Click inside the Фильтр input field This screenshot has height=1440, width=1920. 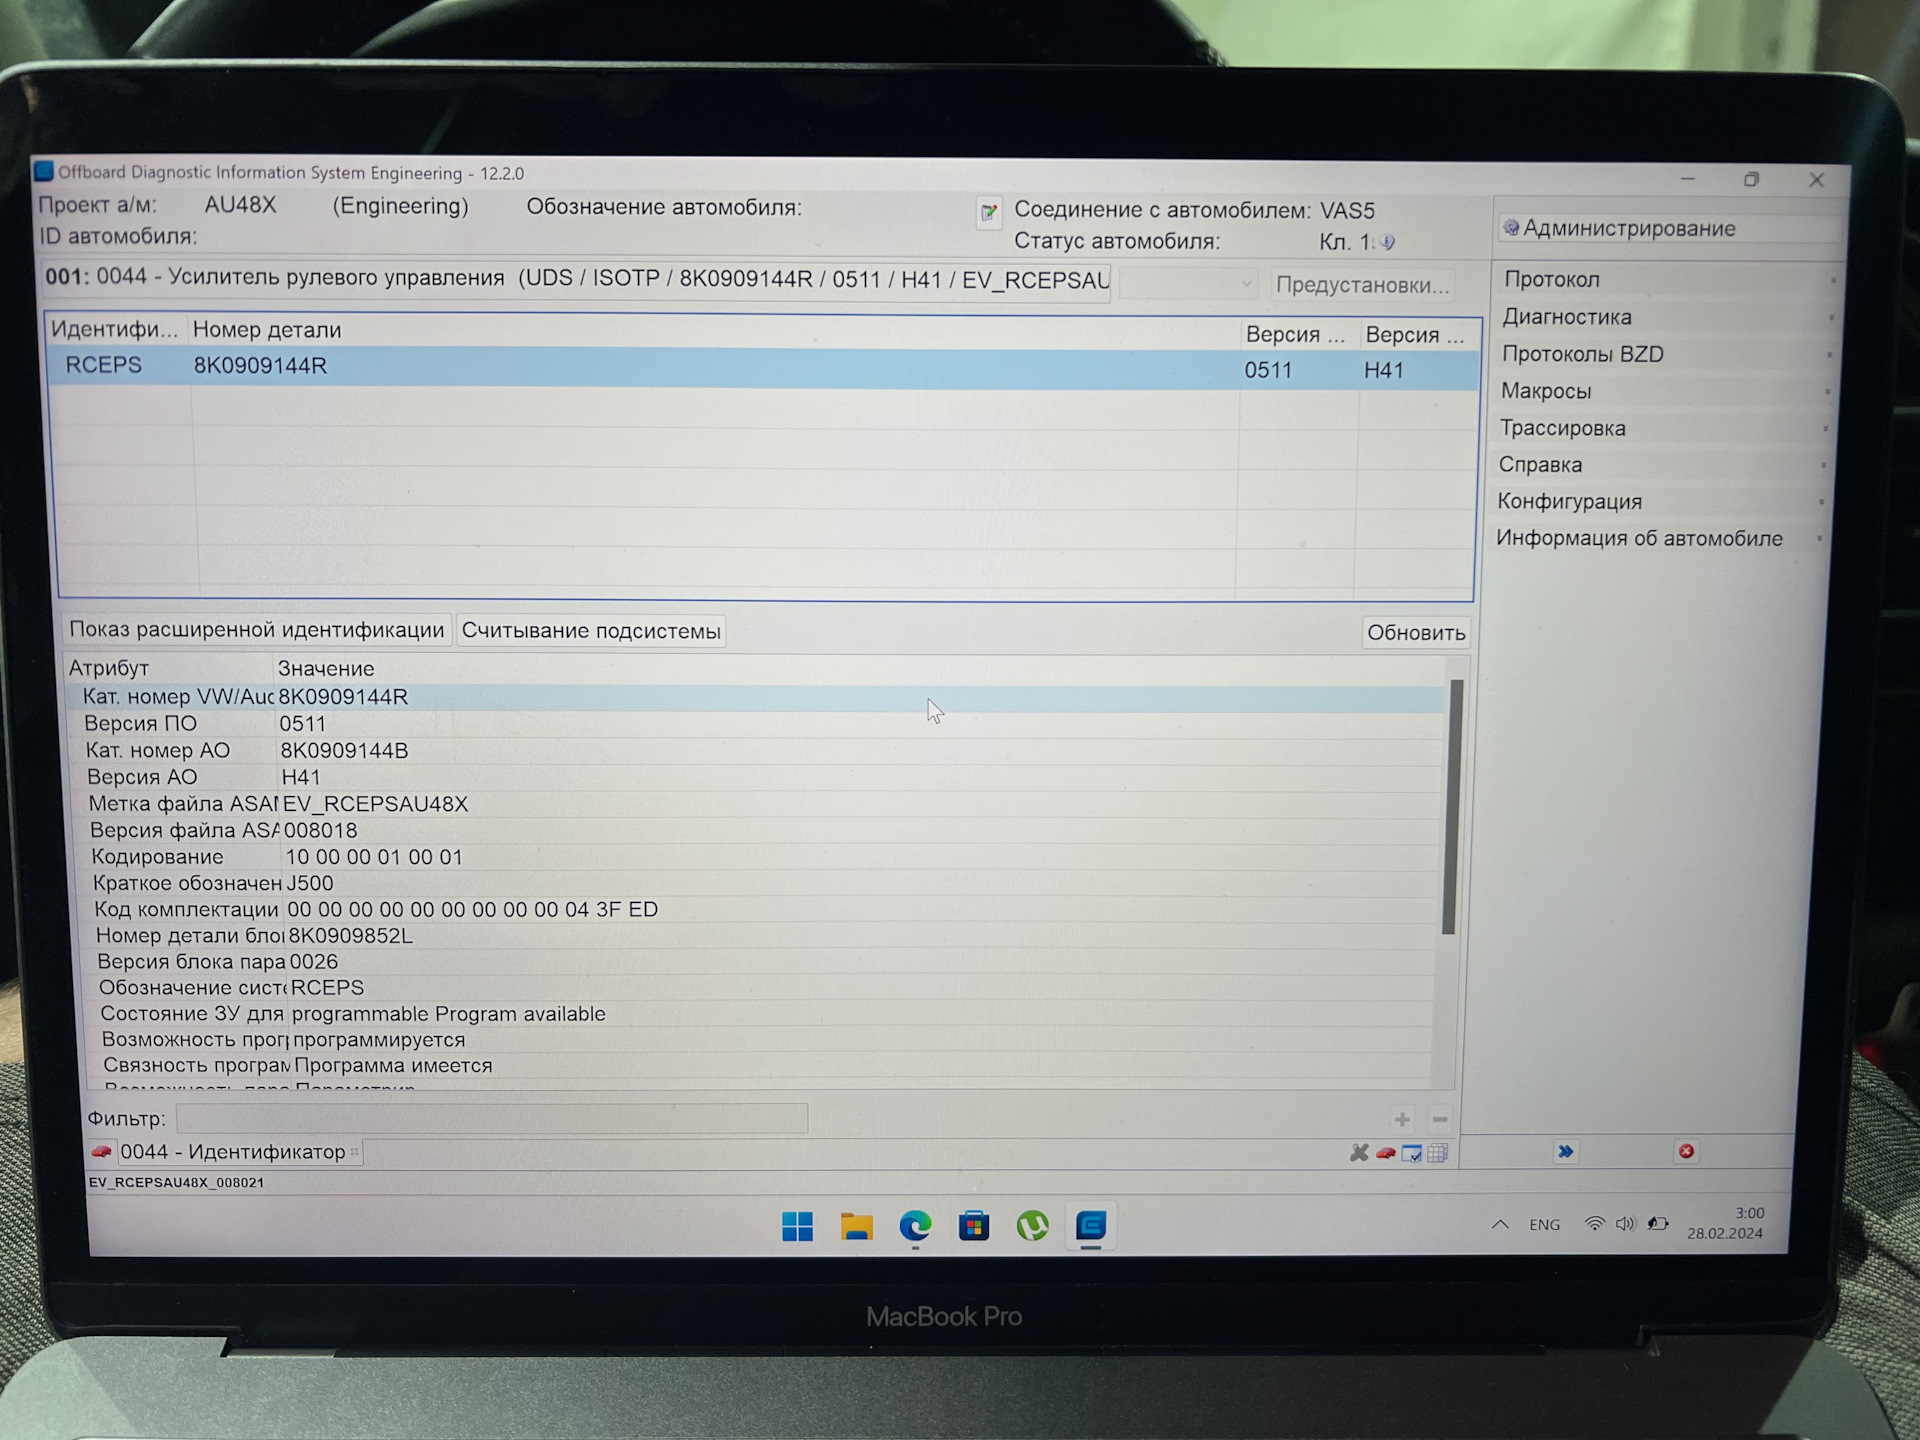[491, 1118]
